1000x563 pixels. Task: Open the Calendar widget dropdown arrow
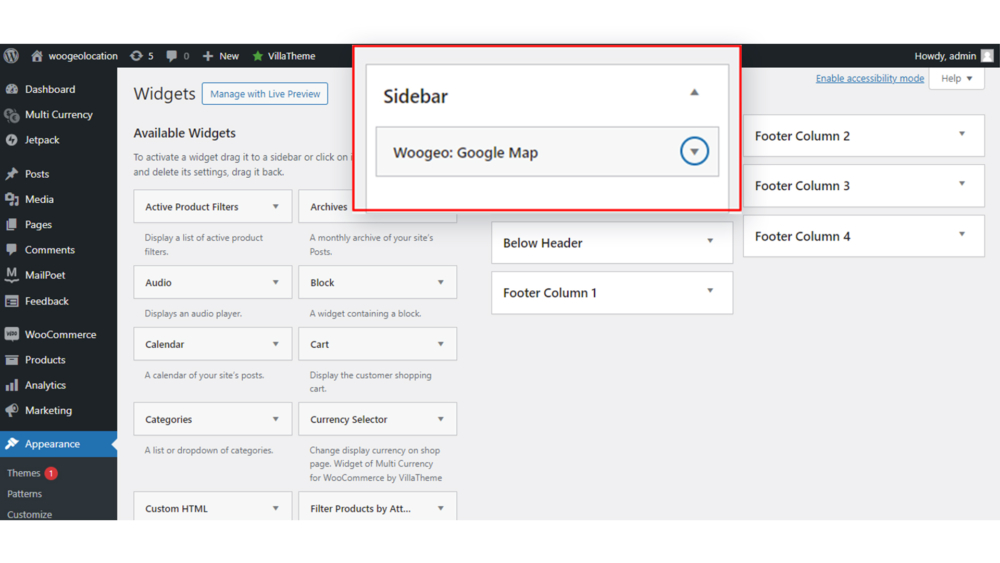coord(276,344)
